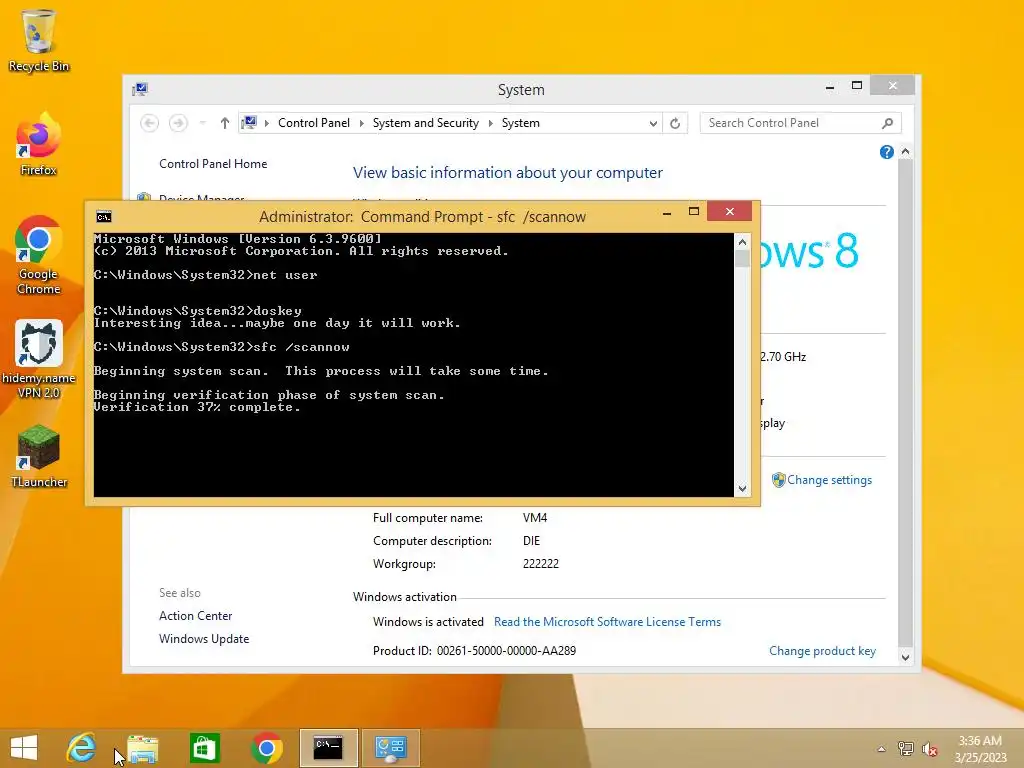This screenshot has width=1024, height=768.
Task: Expand arrow after Control Panel breadcrumb
Action: click(361, 123)
